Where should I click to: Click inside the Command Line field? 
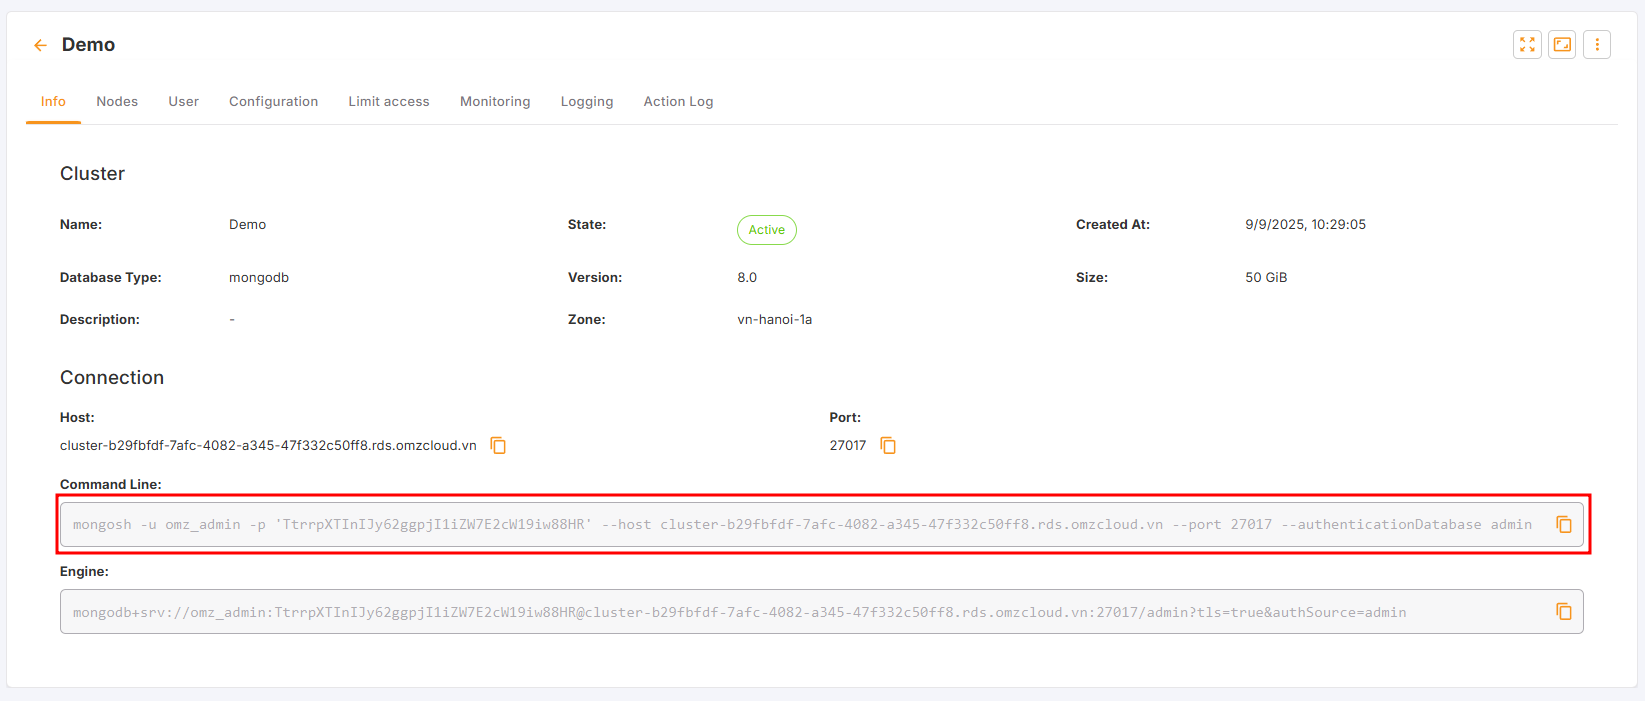point(800,525)
